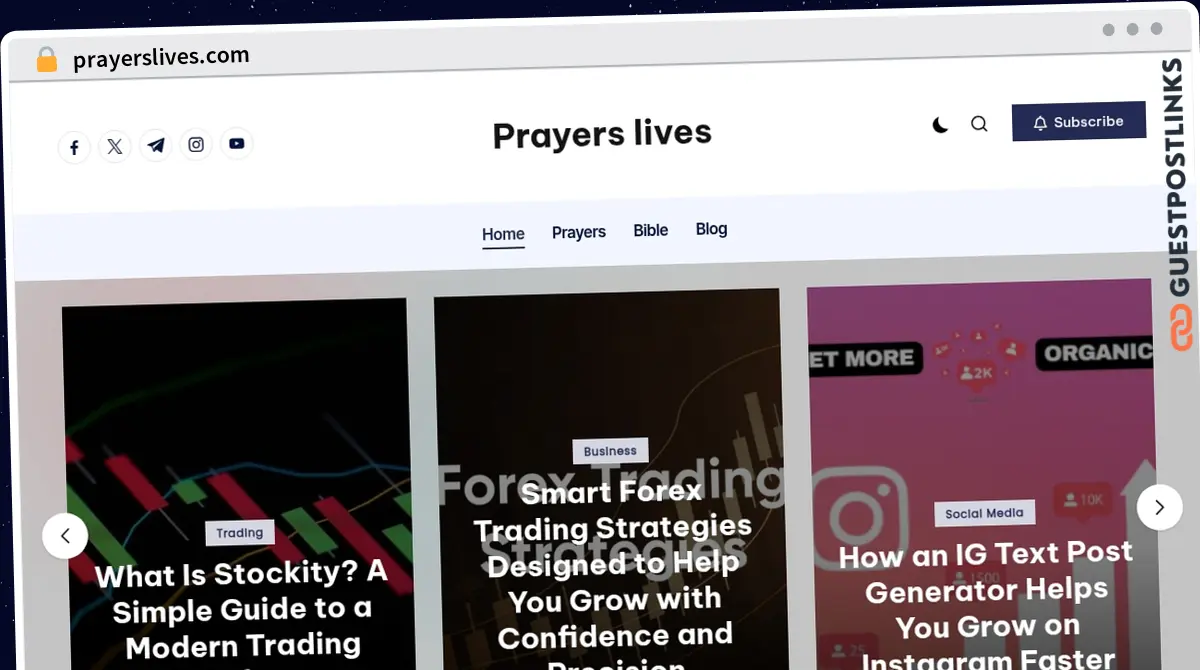Screen dimensions: 1200x670
Task: Show previous slide with left arrow
Action: [65, 536]
